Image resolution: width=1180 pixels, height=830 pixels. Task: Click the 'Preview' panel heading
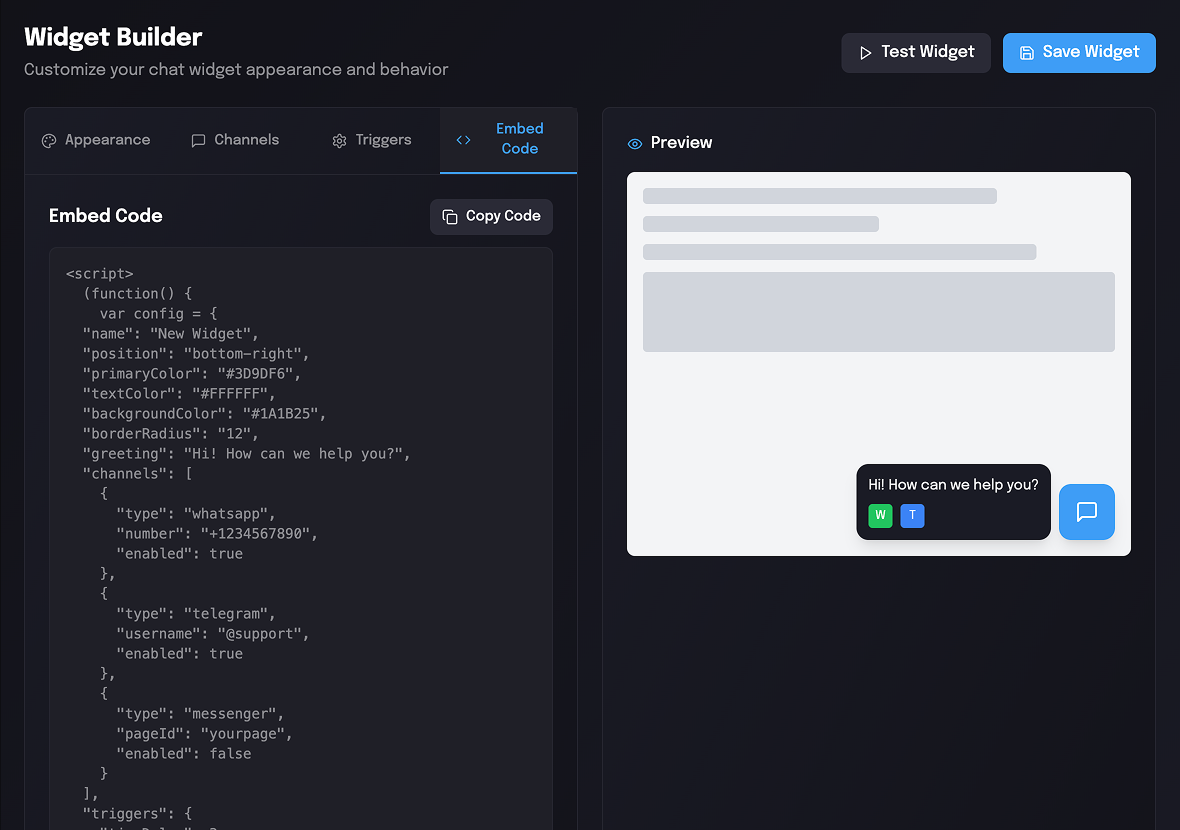click(x=681, y=143)
